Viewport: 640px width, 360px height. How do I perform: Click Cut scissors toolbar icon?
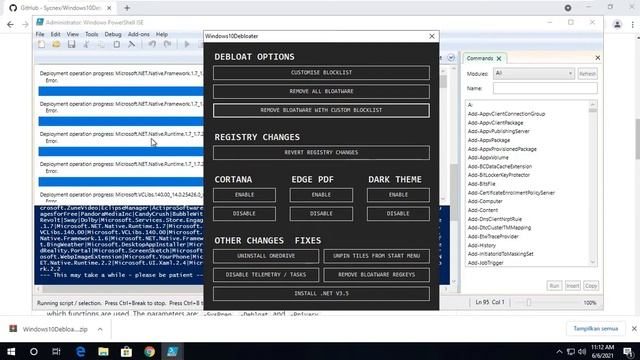87,44
